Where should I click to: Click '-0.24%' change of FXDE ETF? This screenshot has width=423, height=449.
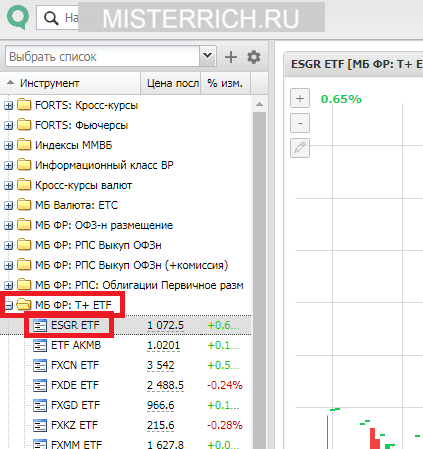[x=225, y=385]
